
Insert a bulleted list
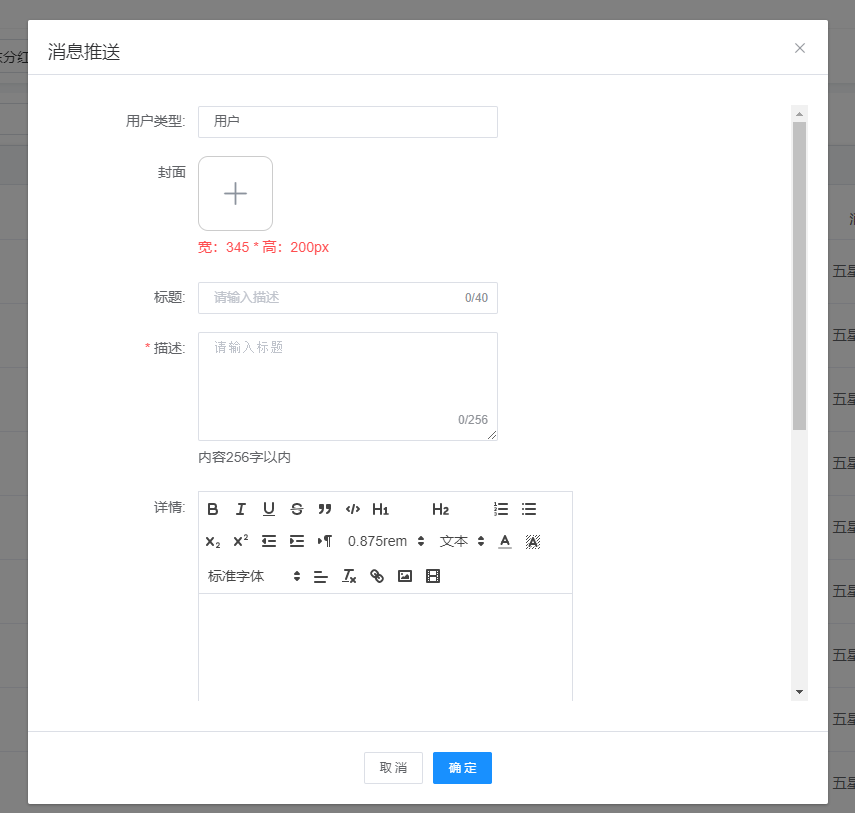(529, 509)
